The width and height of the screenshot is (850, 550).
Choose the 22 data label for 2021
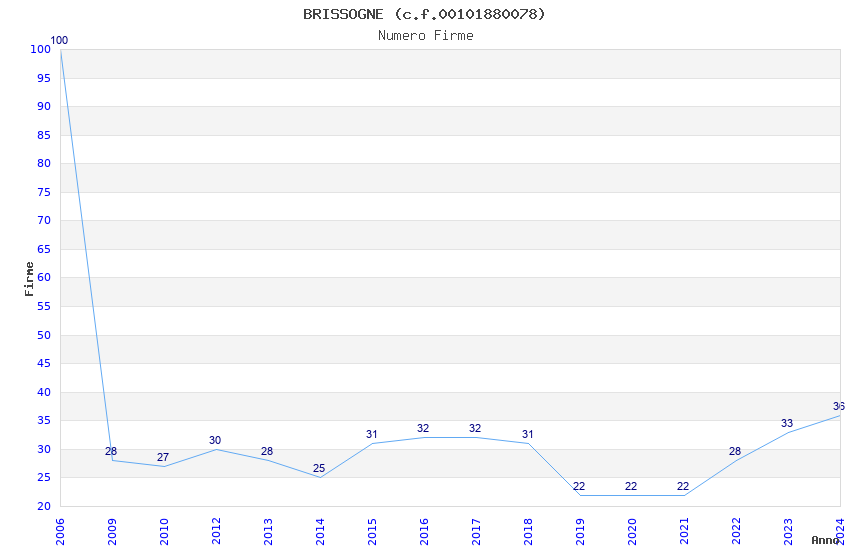(x=682, y=486)
